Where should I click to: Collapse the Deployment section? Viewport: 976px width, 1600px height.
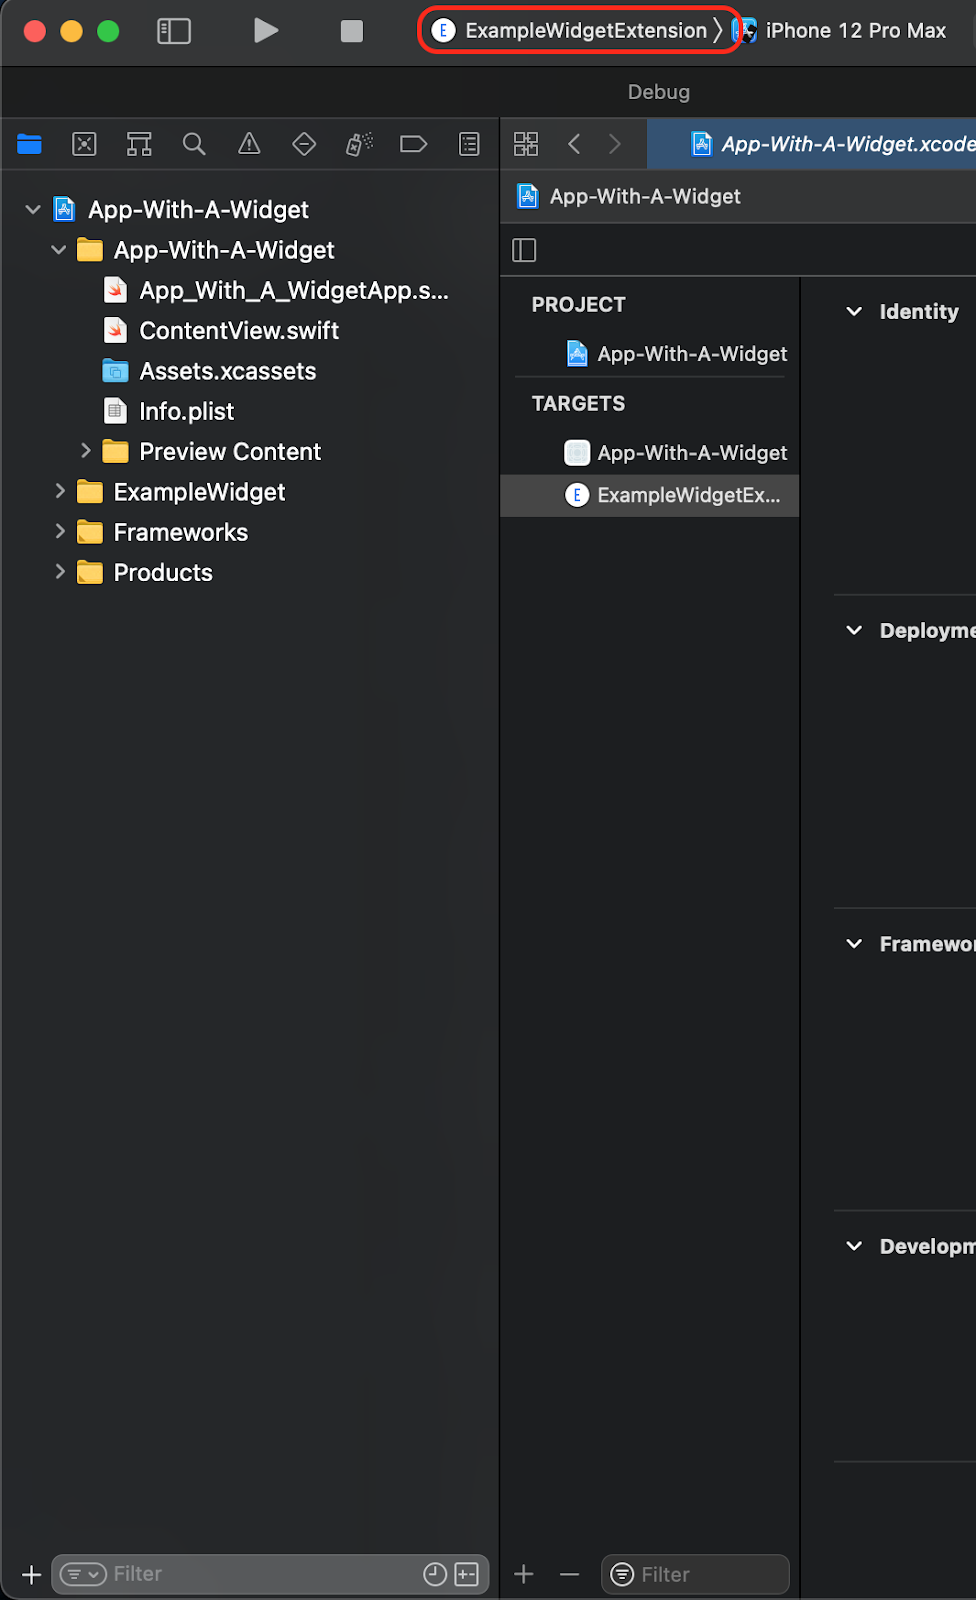coord(854,630)
